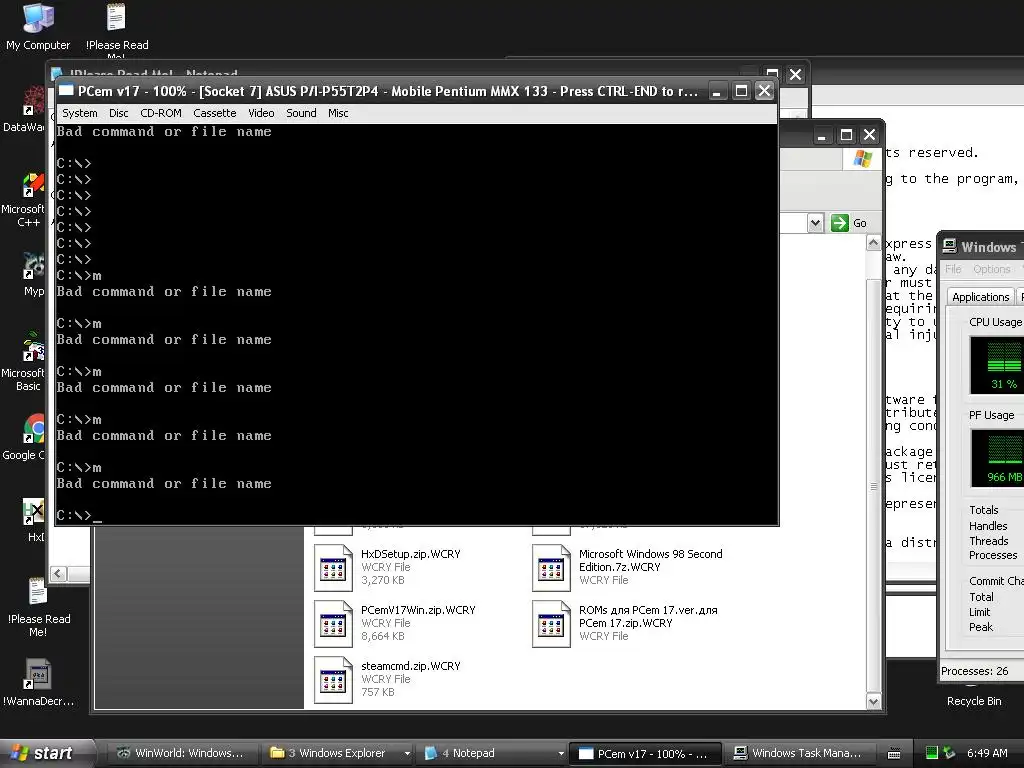Screen dimensions: 1024x768
Task: Click the safely remove hardware tray icon
Action: (x=949, y=753)
